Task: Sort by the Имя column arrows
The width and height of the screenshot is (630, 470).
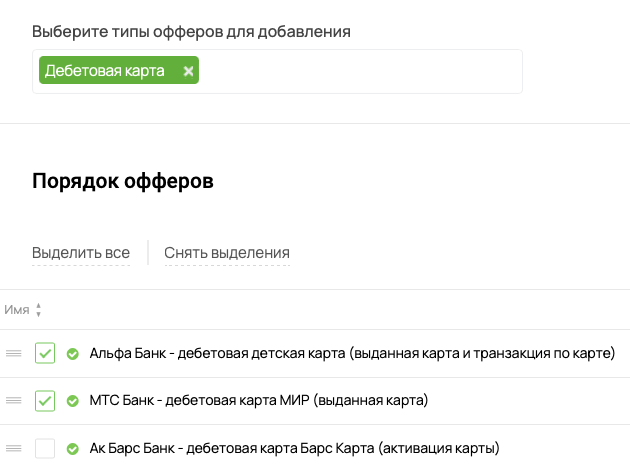Action: [39, 310]
